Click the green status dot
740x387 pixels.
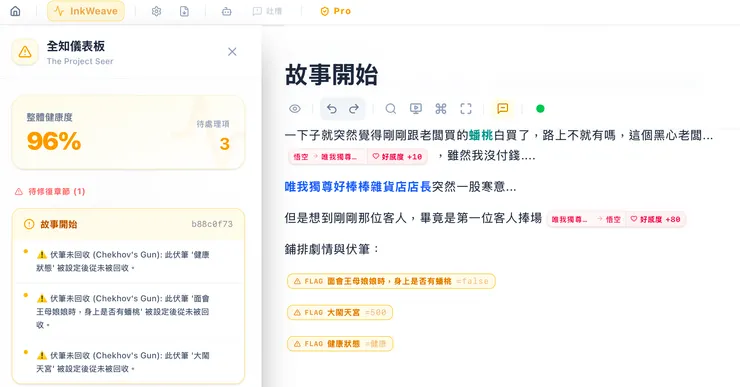540,109
